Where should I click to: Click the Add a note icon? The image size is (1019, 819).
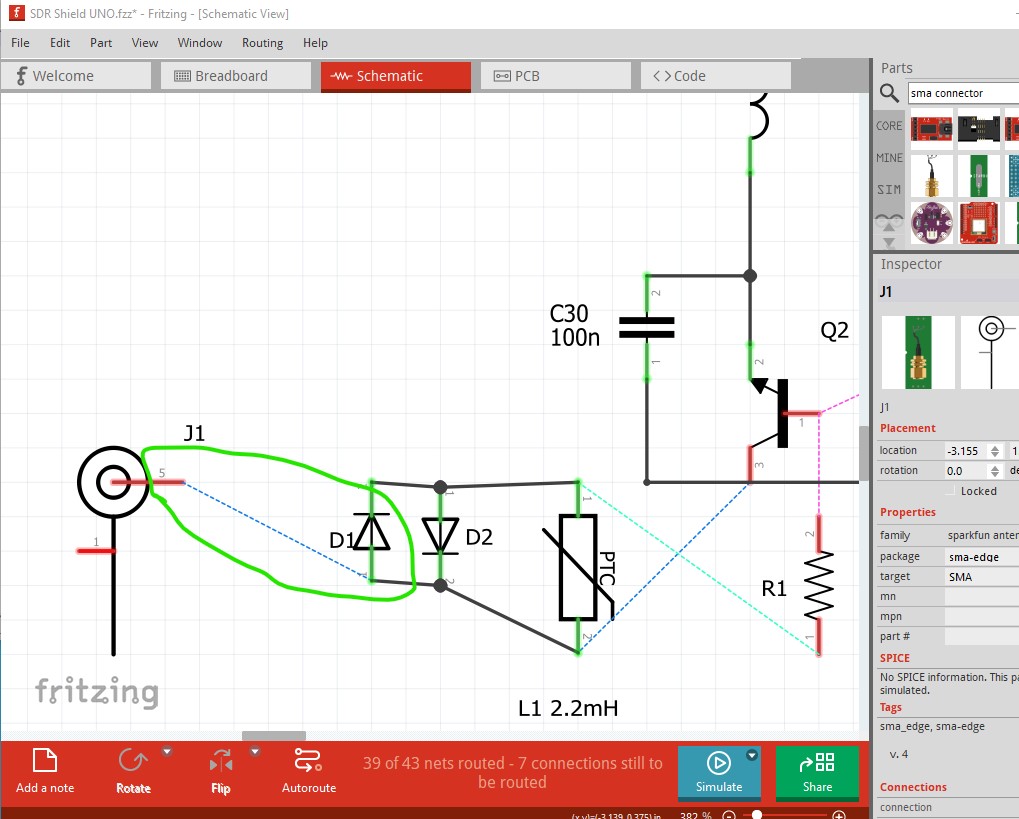tap(45, 760)
